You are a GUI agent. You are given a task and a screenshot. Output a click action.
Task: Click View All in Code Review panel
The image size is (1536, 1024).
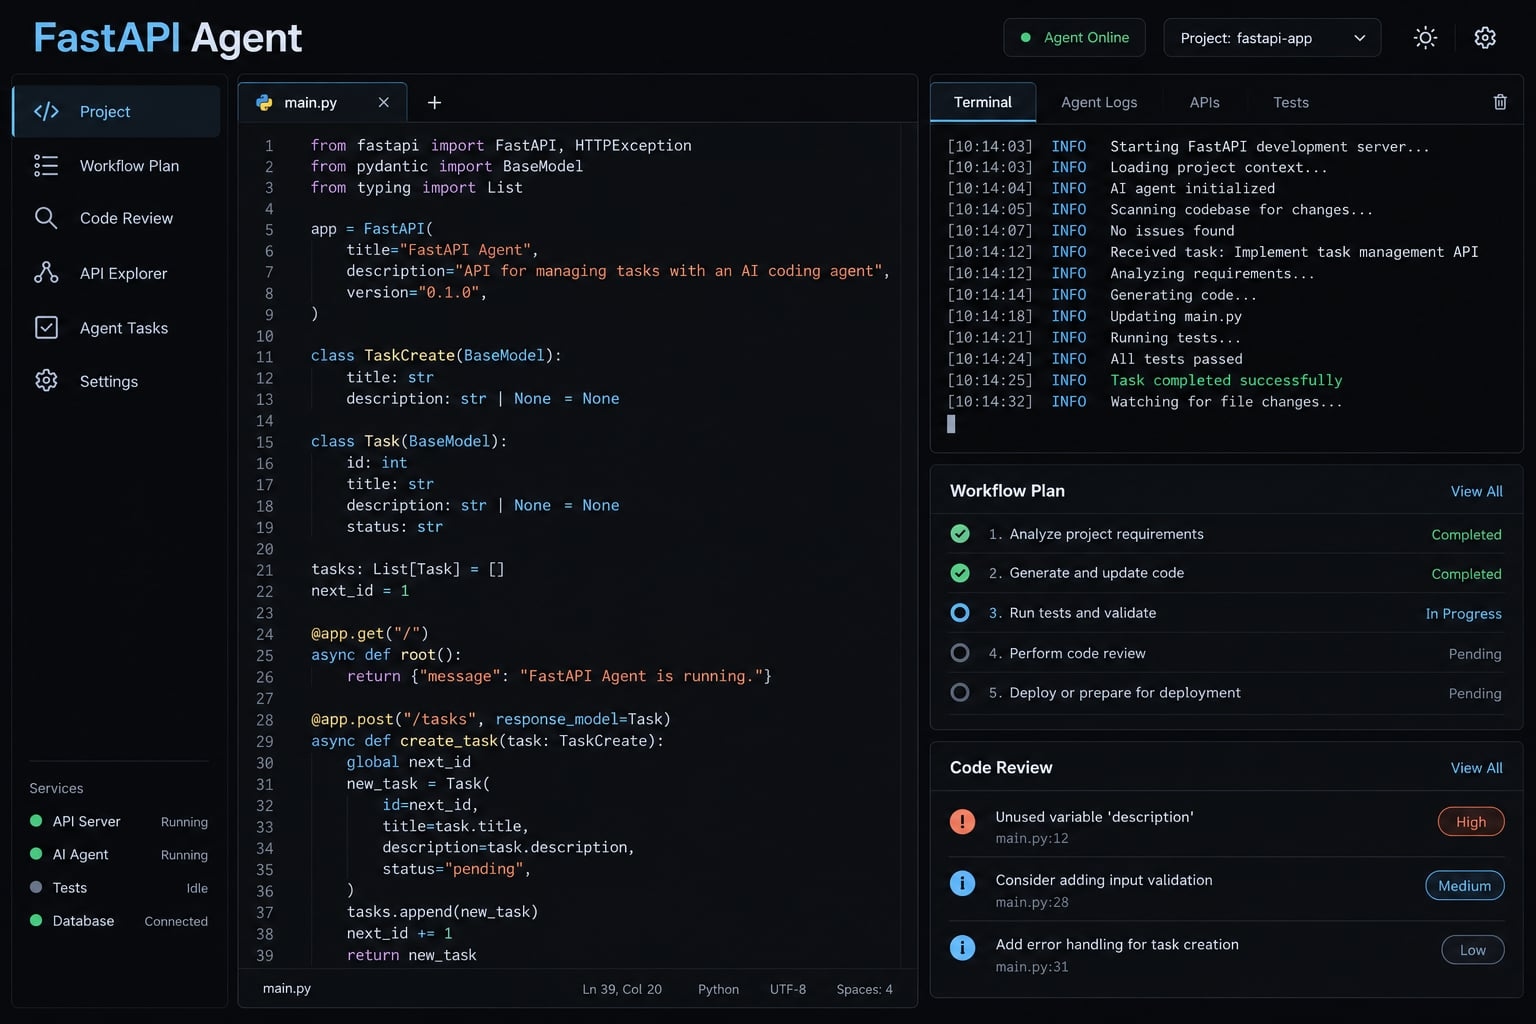point(1477,768)
